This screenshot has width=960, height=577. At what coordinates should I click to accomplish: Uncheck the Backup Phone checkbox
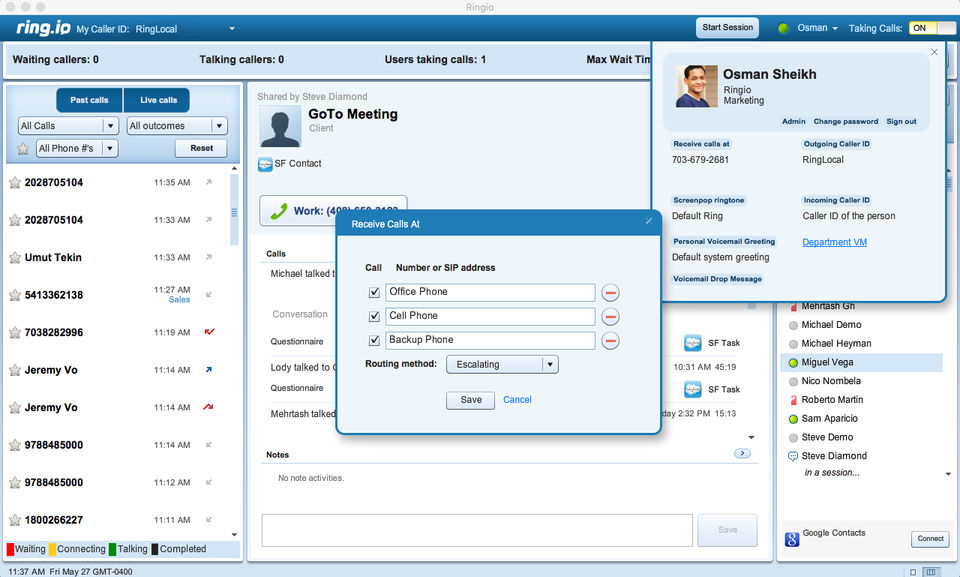pos(374,341)
